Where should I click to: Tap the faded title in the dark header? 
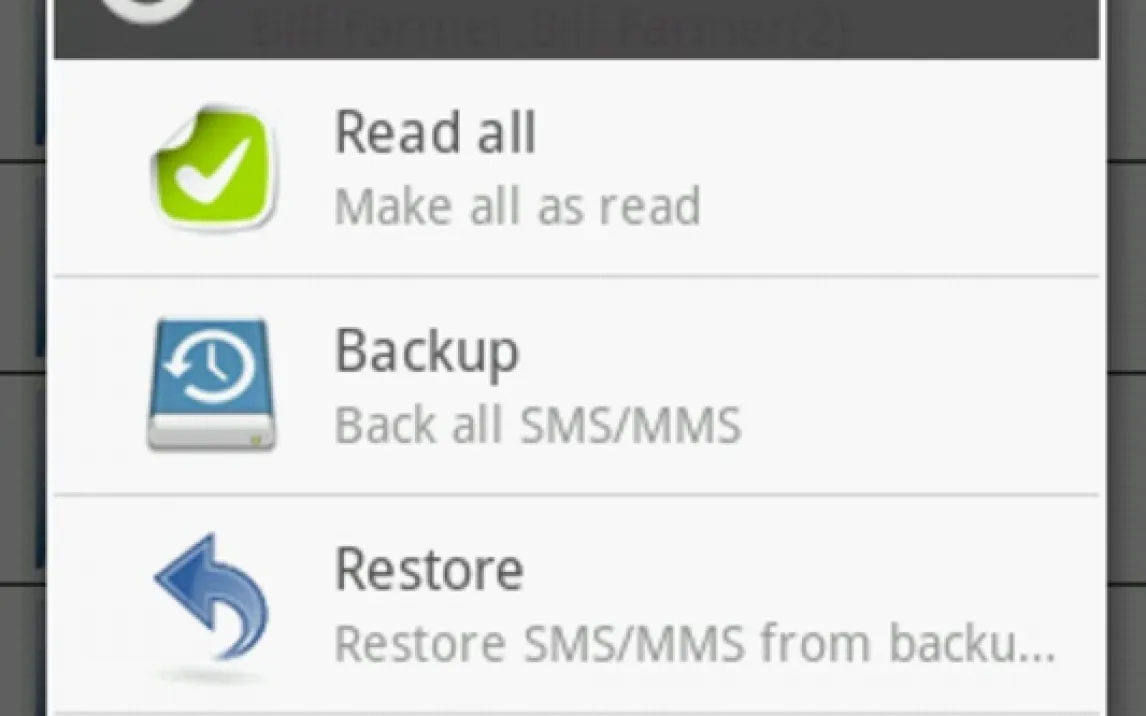552,29
